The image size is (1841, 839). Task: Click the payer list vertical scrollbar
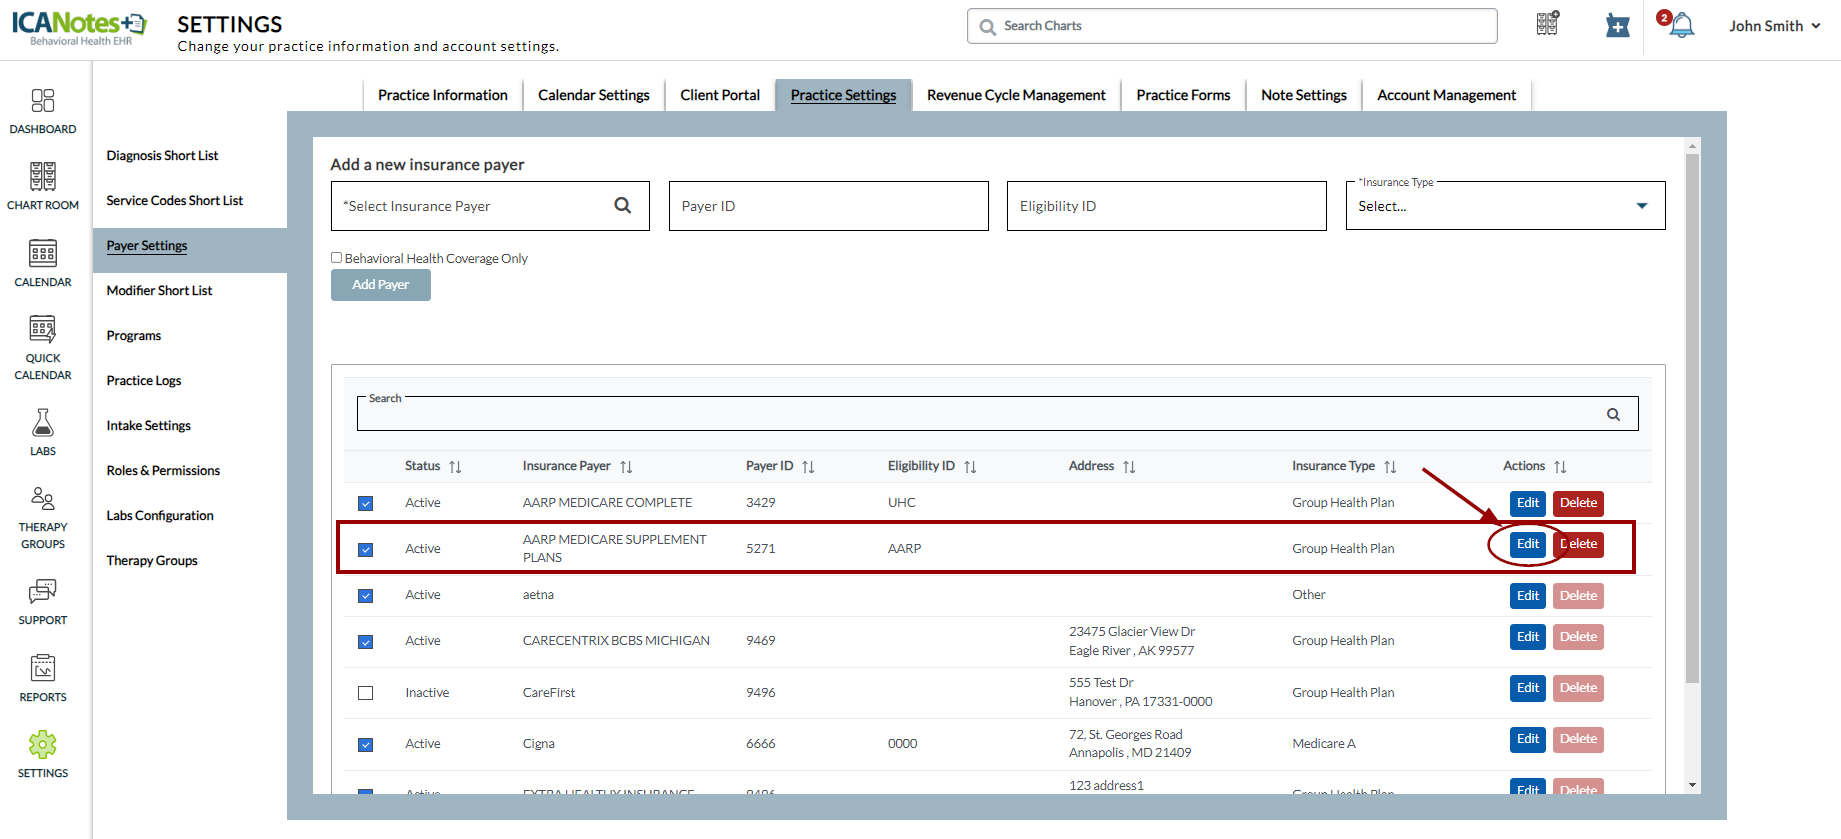pos(1692,420)
